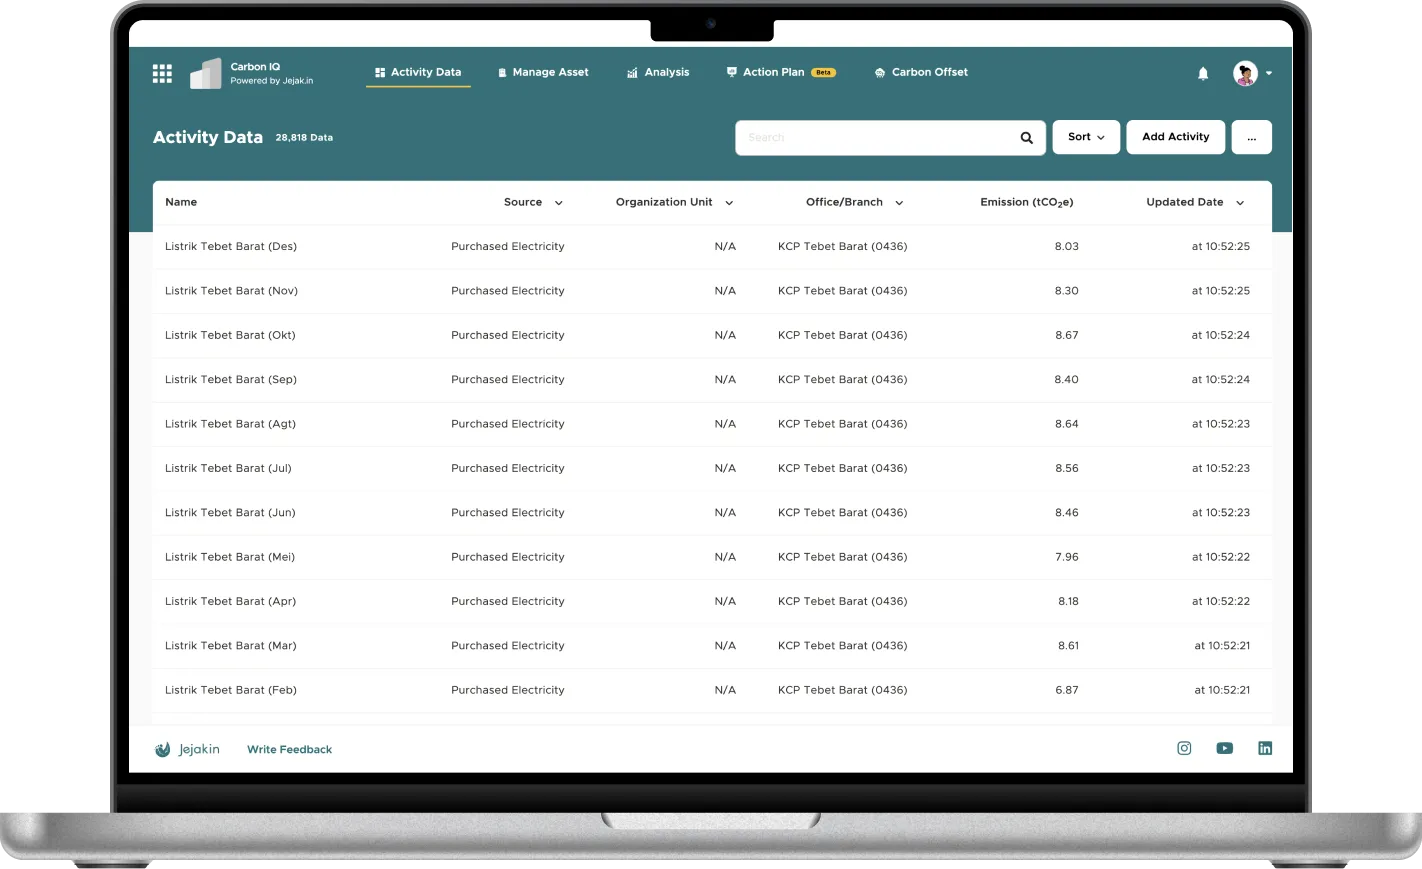Image resolution: width=1422 pixels, height=869 pixels.
Task: Click the Add Activity button
Action: coord(1175,137)
